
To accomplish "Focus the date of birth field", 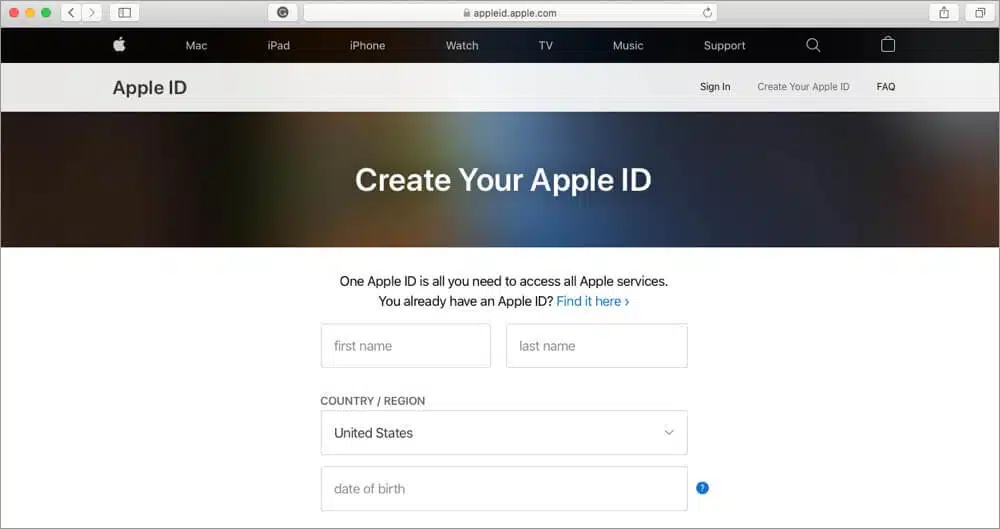I will tap(504, 489).
